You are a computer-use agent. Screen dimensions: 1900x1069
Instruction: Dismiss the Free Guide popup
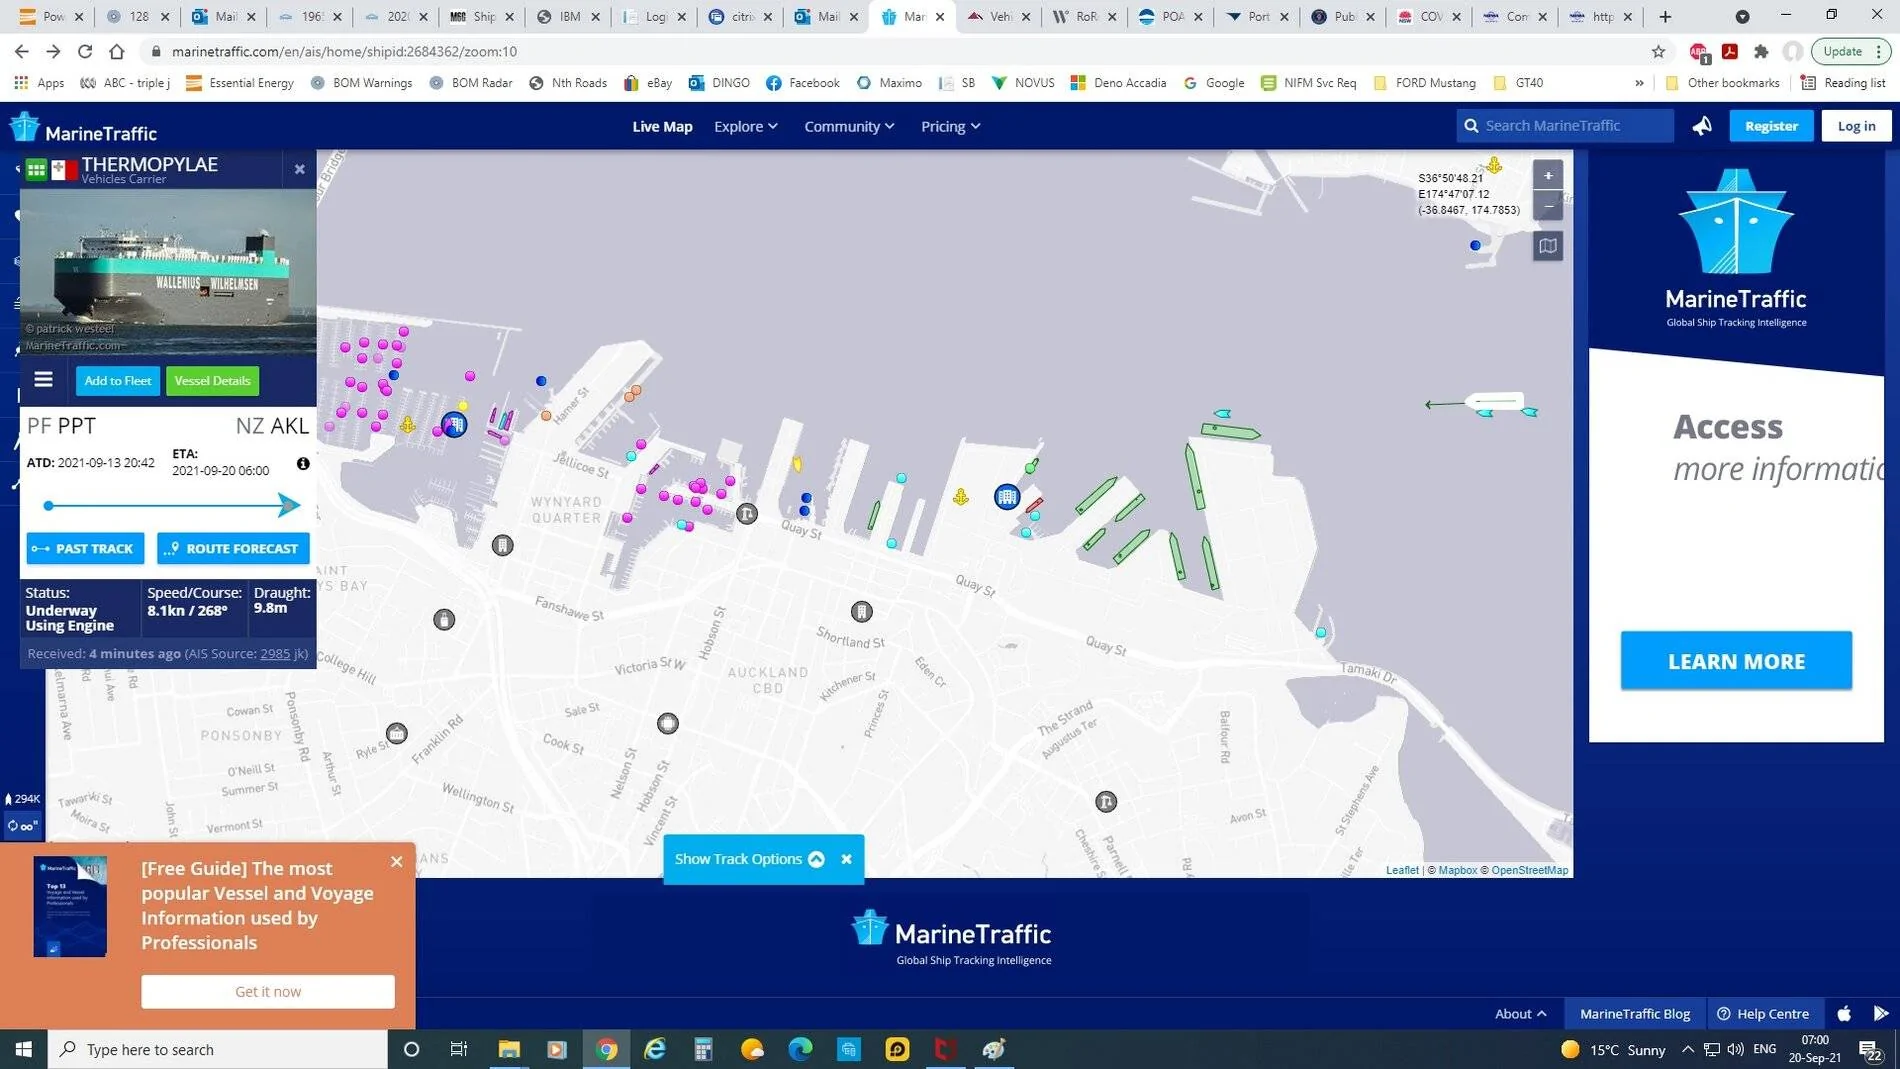pyautogui.click(x=397, y=861)
